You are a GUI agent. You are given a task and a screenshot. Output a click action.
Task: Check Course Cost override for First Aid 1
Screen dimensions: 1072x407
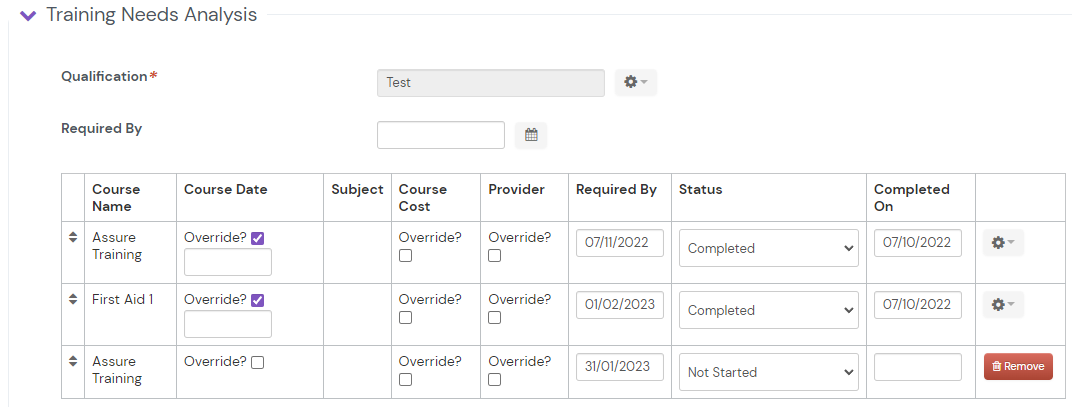405,318
